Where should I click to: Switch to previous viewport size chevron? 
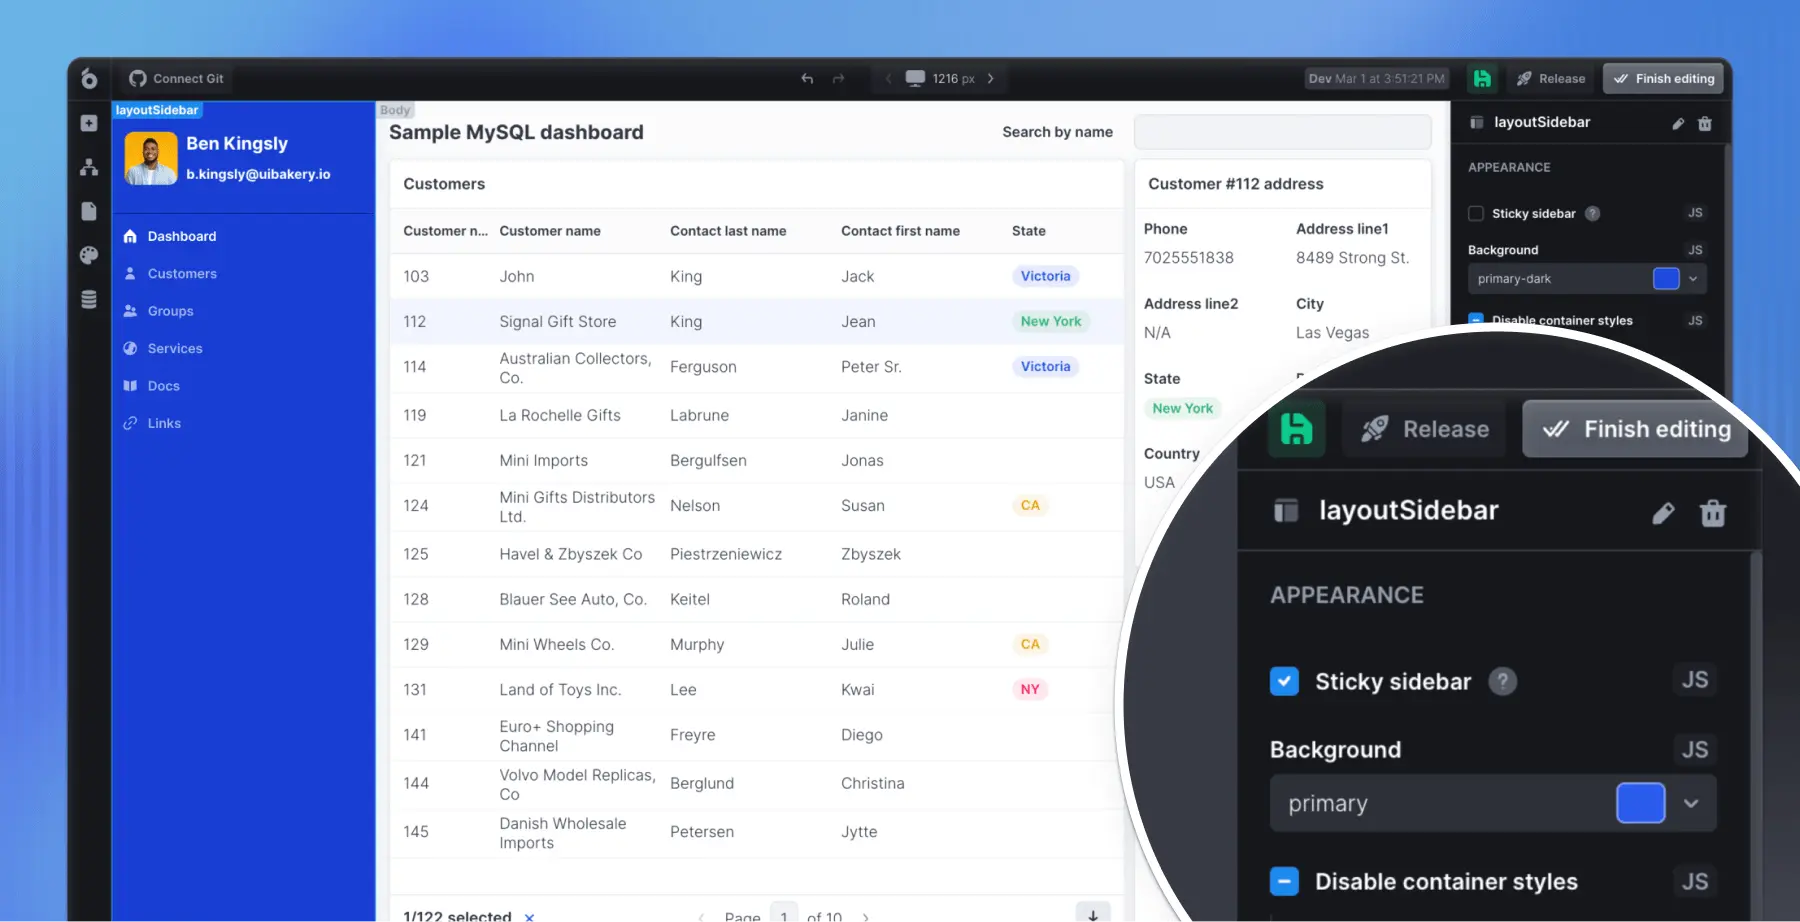click(888, 78)
